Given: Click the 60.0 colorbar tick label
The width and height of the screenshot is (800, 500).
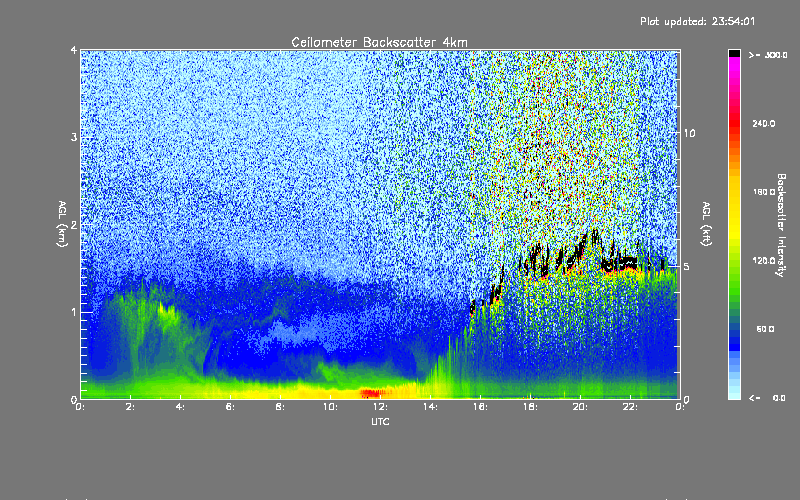Looking at the screenshot, I should point(765,329).
